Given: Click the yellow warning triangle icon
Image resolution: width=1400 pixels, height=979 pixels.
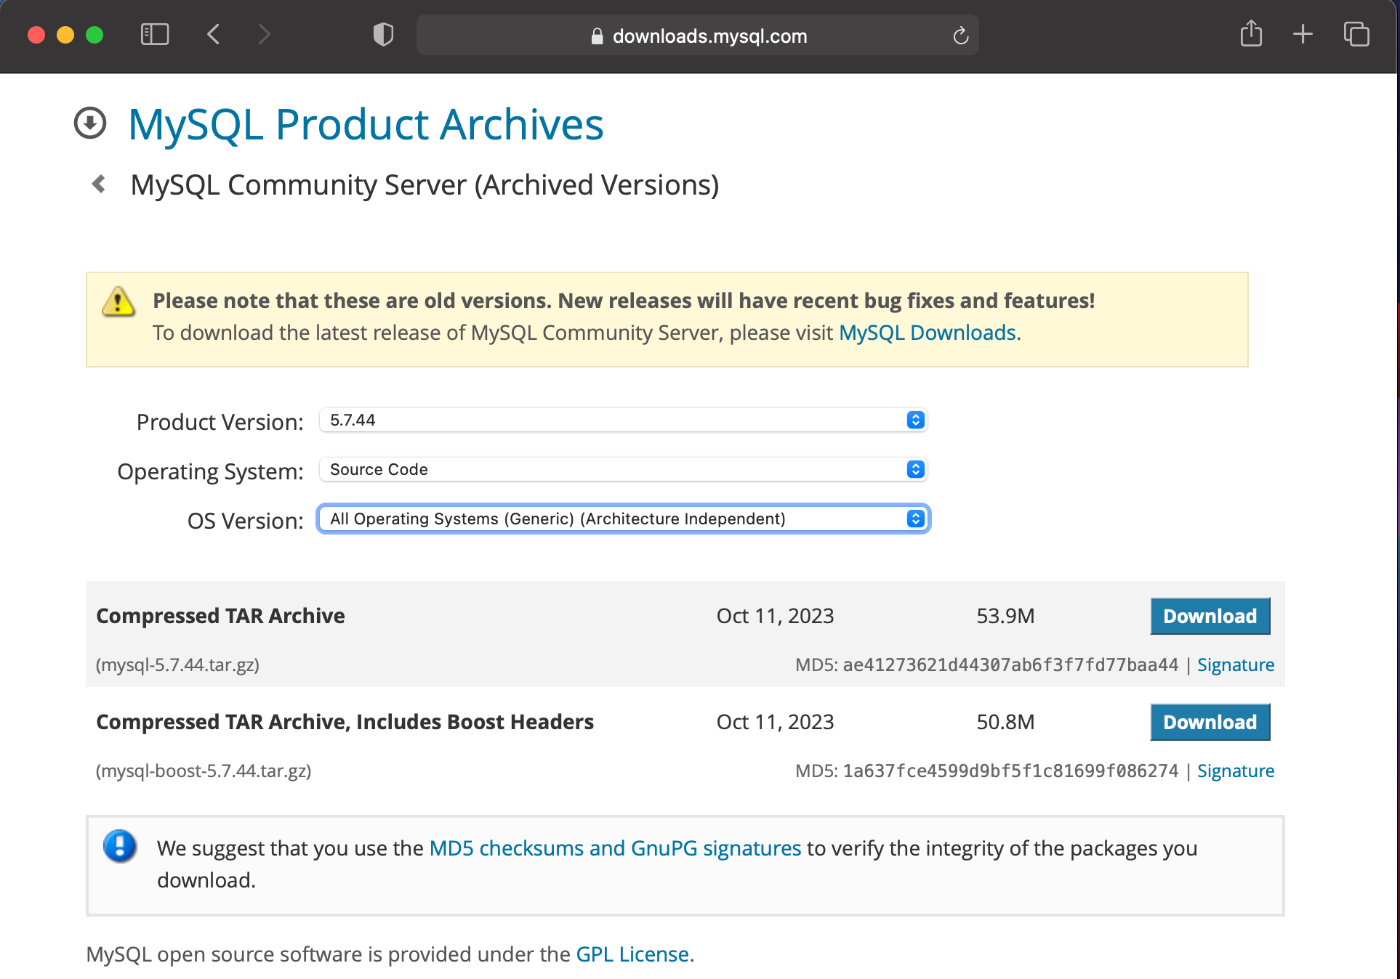Looking at the screenshot, I should click(x=118, y=301).
